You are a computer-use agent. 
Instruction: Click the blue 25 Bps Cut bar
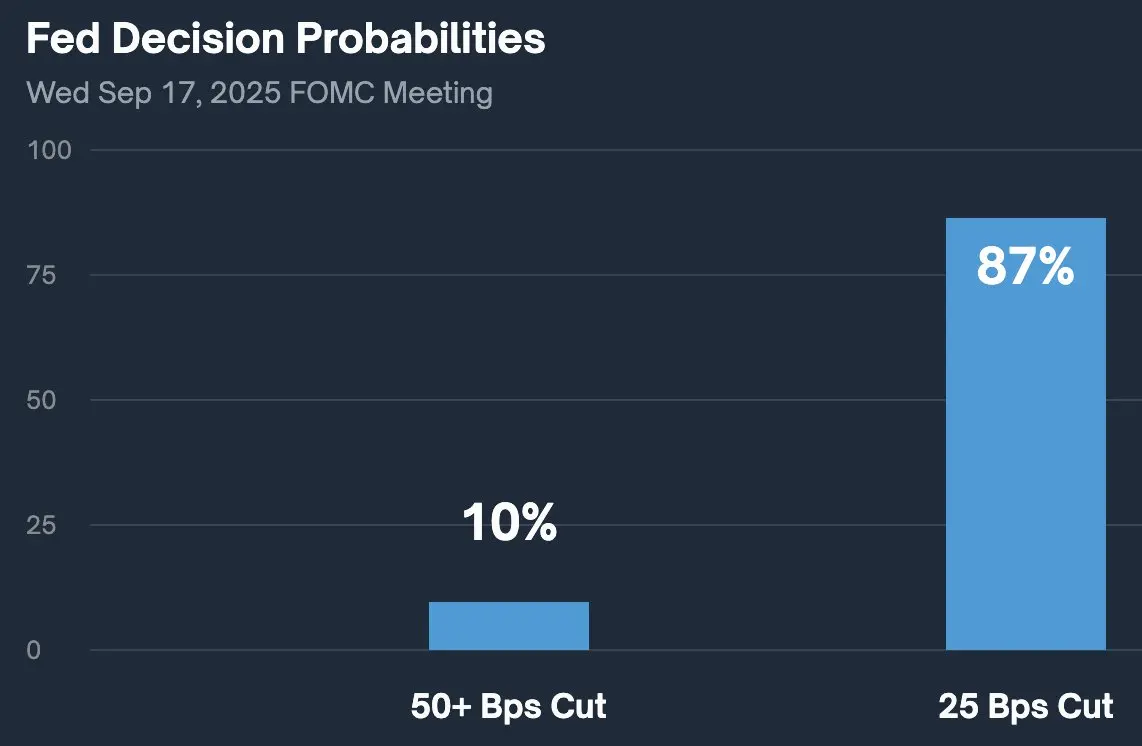(x=1025, y=433)
